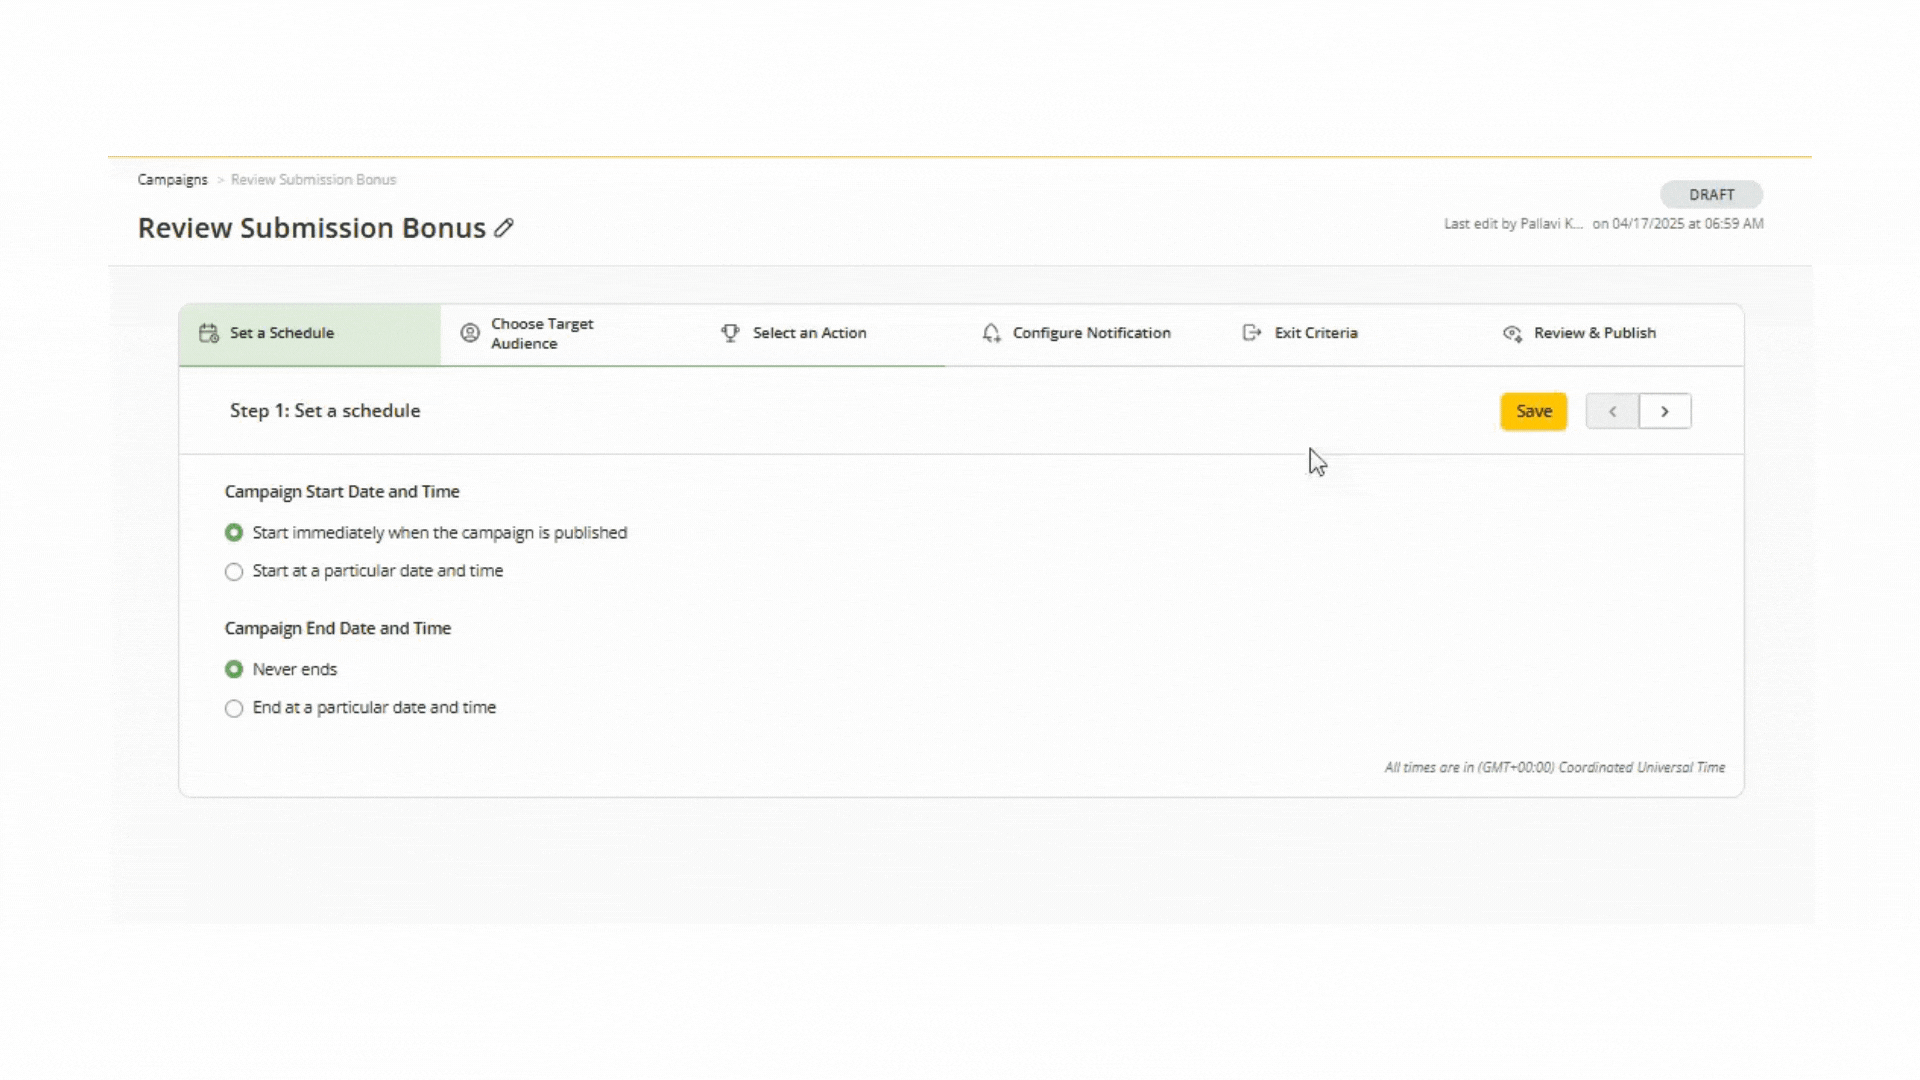
Task: Click the person icon for Target Audience
Action: pyautogui.click(x=469, y=333)
